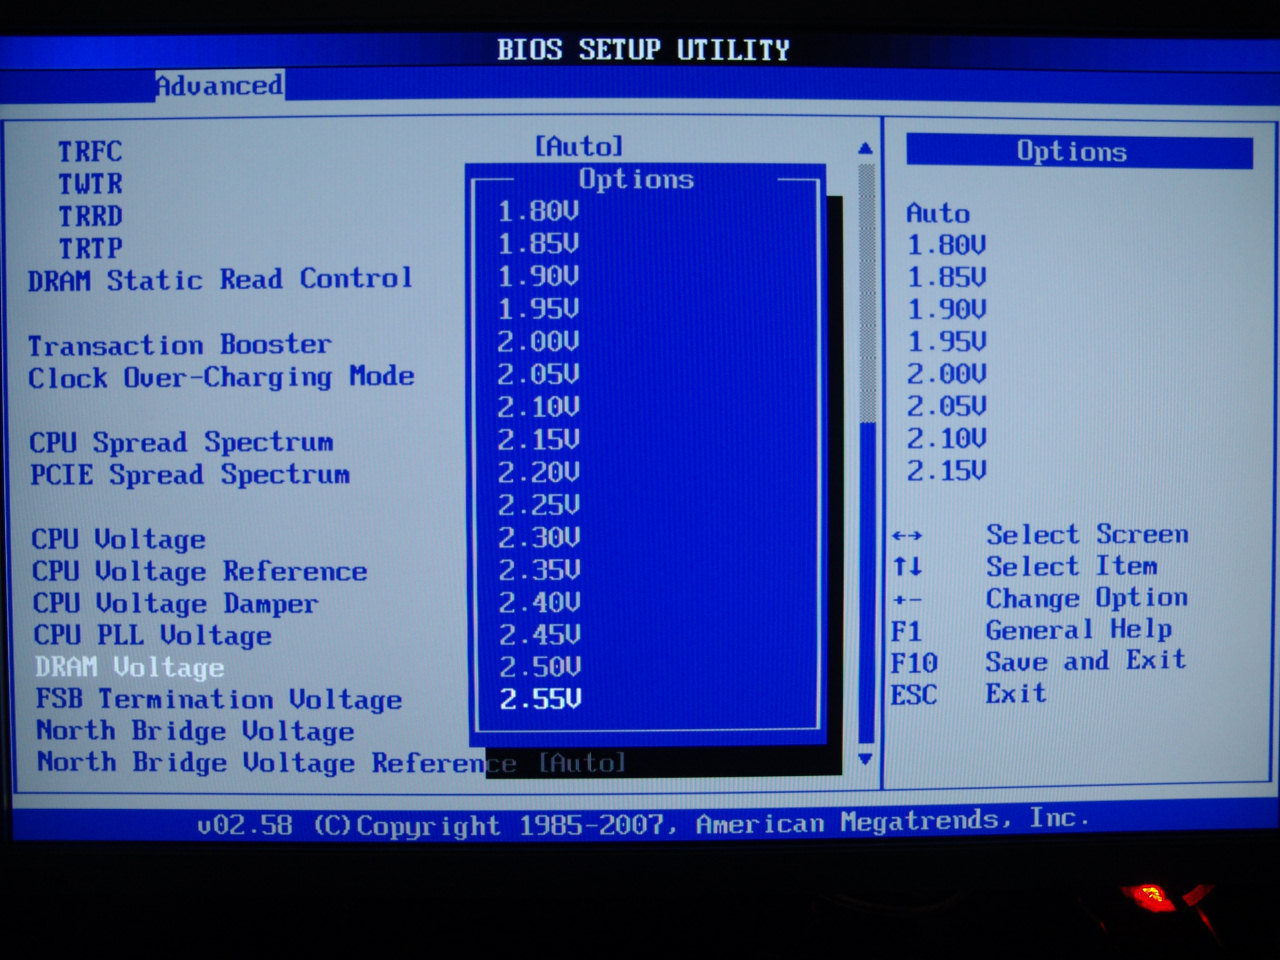Click the scroll up arrow icon
Viewport: 1280px width, 960px height.
865,148
